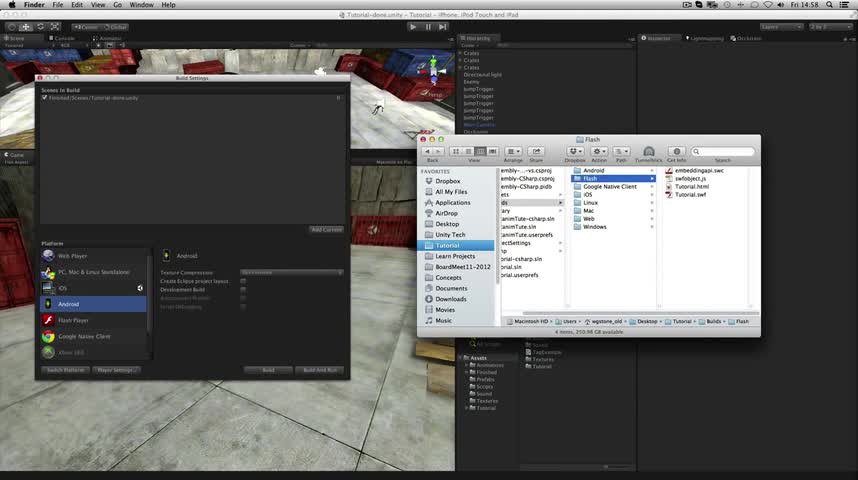Enable Create Eclipse project layout checkbox
Screen dimensions: 858x480
click(243, 281)
